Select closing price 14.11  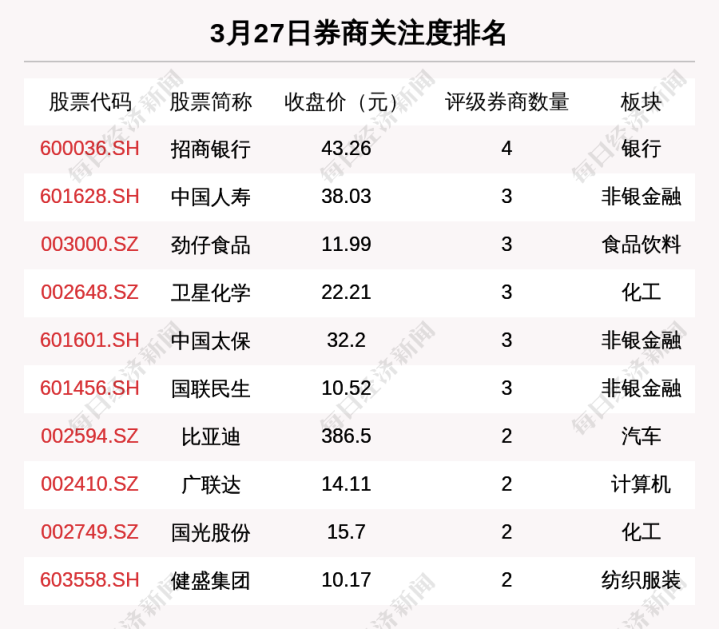tap(346, 484)
